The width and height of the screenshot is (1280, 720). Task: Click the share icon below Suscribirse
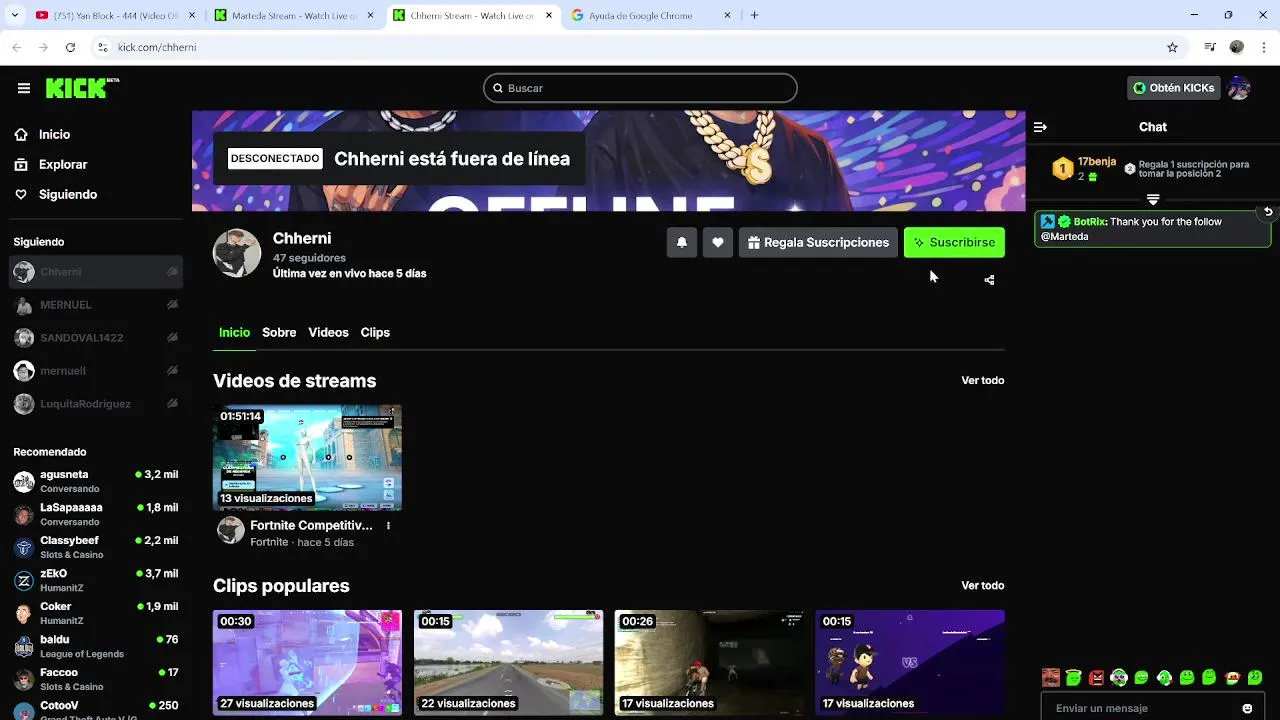989,280
